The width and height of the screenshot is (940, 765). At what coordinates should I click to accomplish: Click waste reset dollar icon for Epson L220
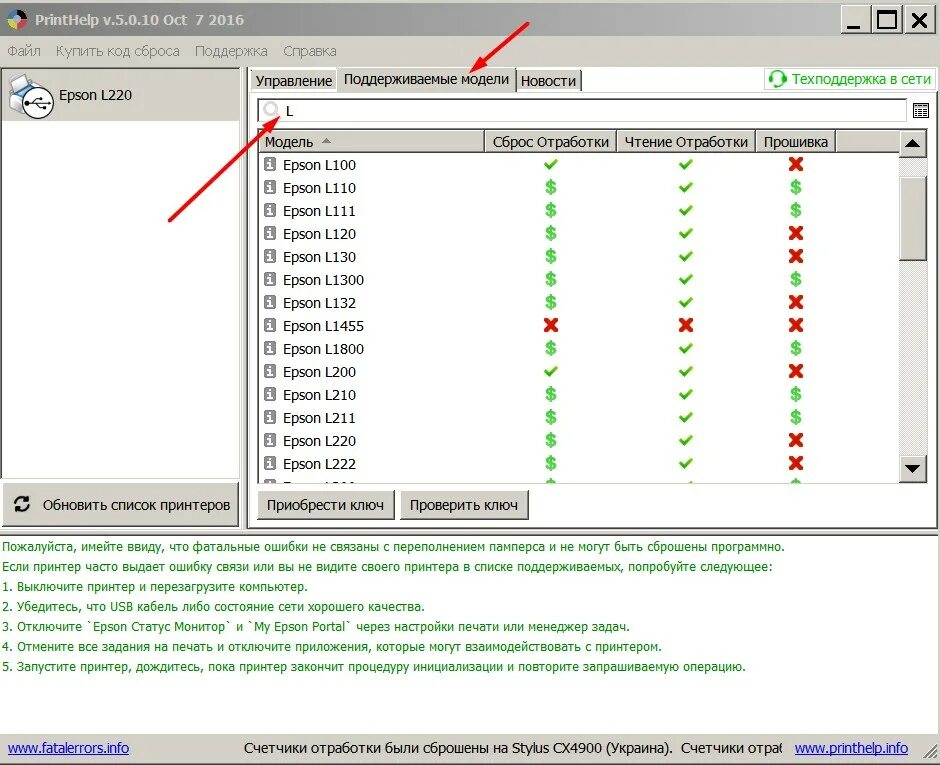(550, 441)
